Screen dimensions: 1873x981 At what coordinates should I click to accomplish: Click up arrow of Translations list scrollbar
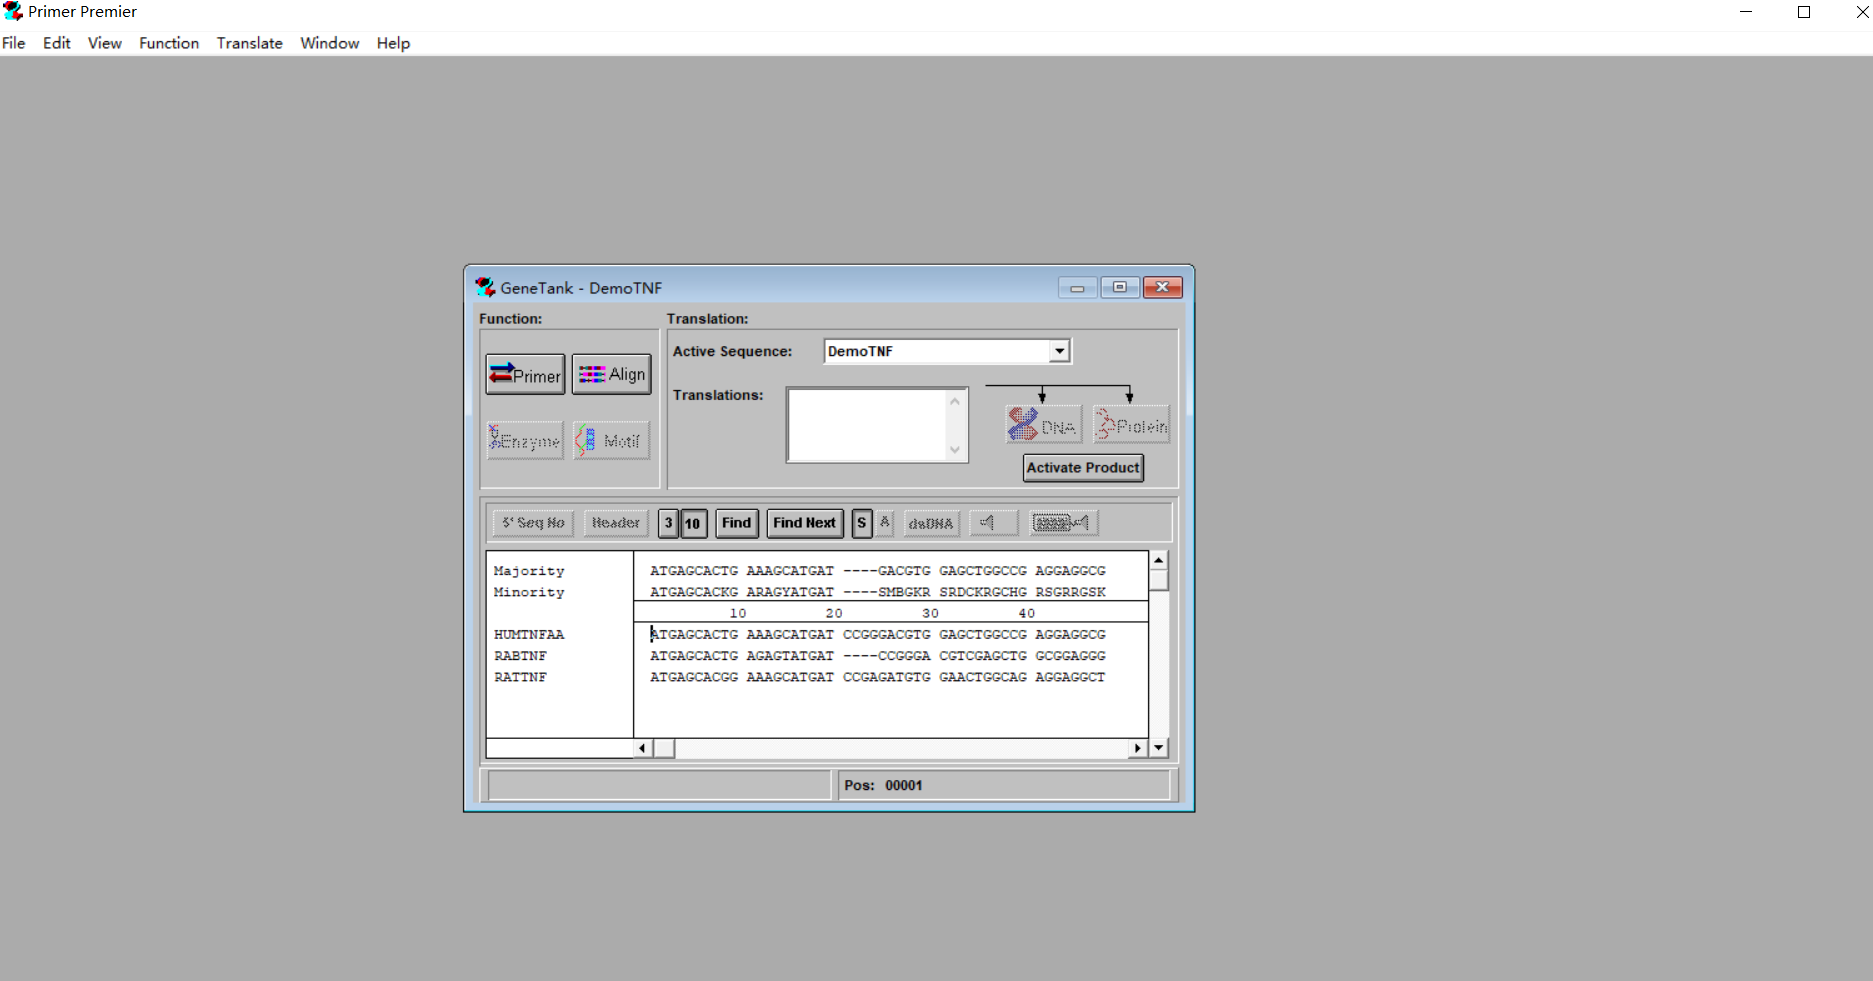[x=955, y=401]
